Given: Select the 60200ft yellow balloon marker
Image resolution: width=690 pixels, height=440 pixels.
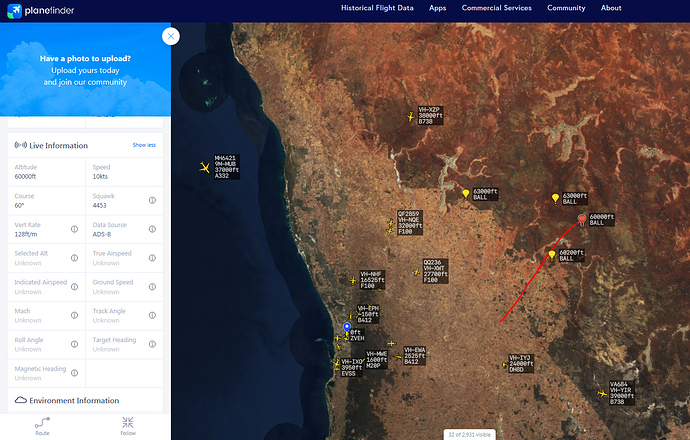Looking at the screenshot, I should pos(552,255).
